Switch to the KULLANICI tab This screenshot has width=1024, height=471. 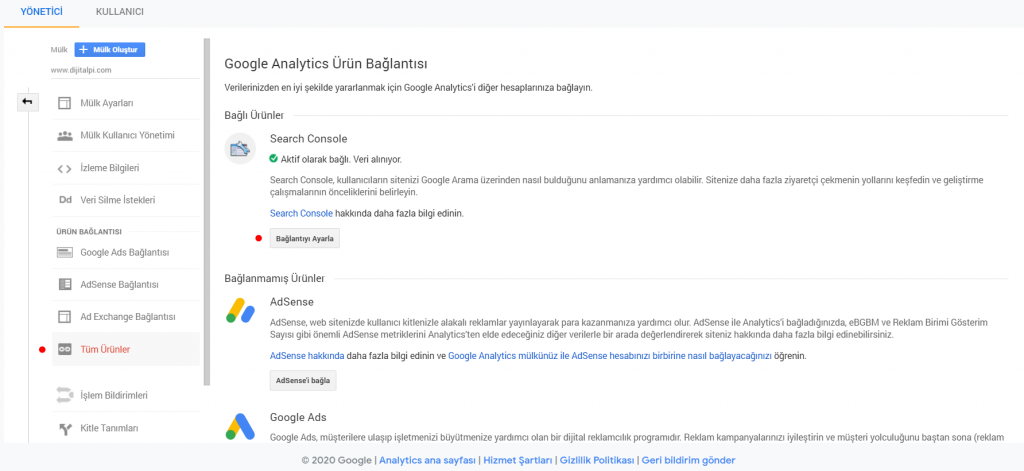point(120,12)
